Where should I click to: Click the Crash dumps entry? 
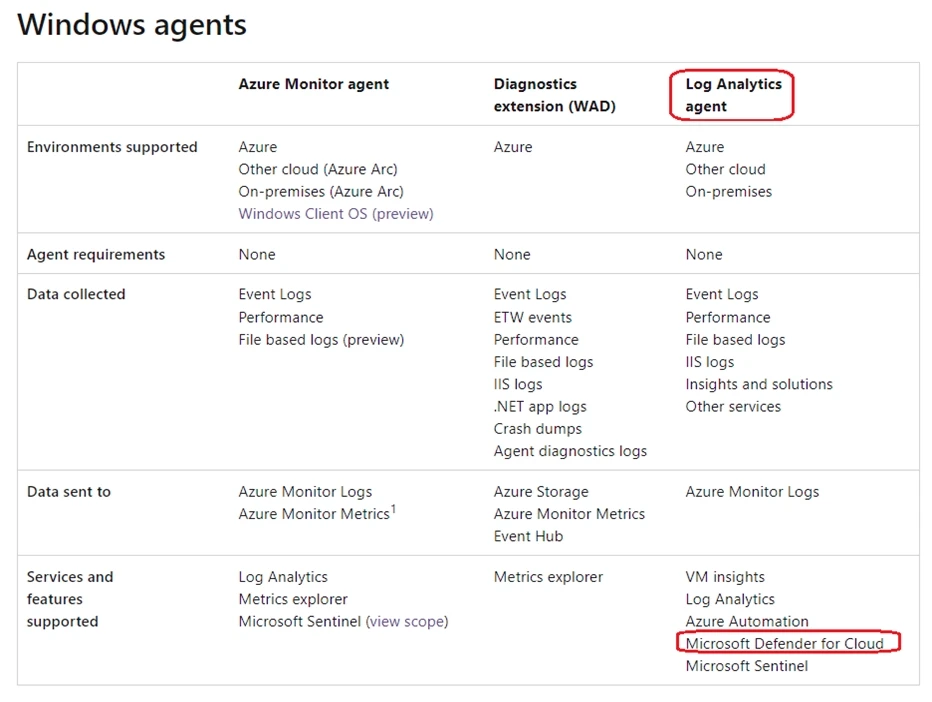tap(537, 429)
